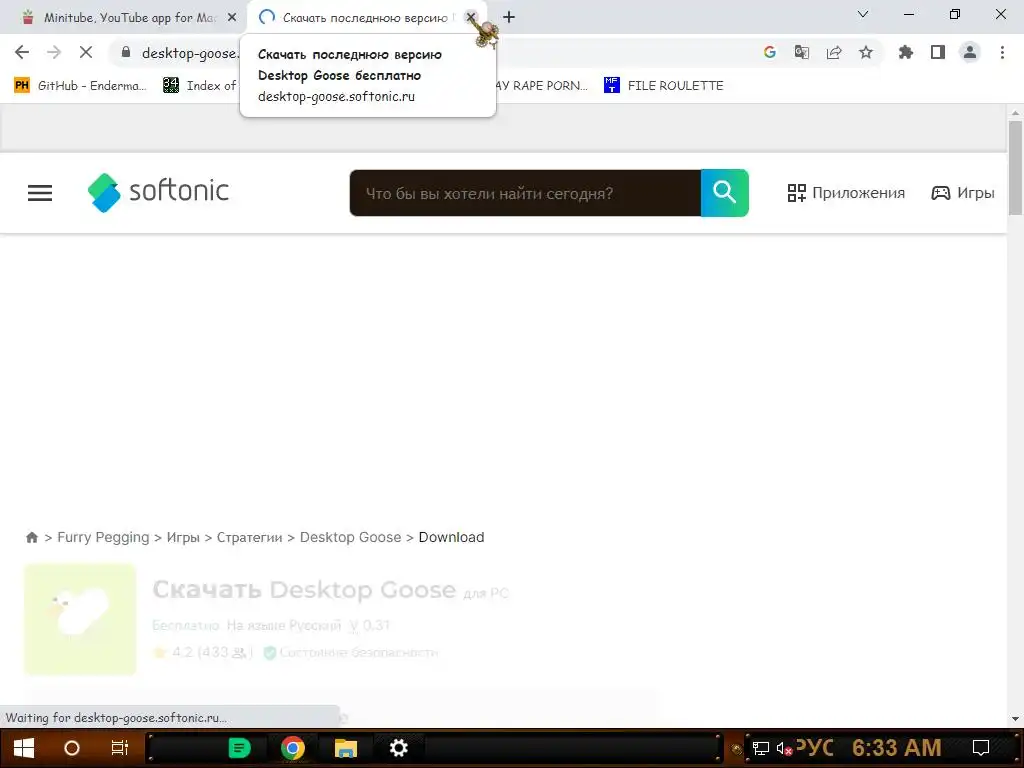Open a new browser tab
Viewport: 1024px width, 768px height.
coord(509,17)
